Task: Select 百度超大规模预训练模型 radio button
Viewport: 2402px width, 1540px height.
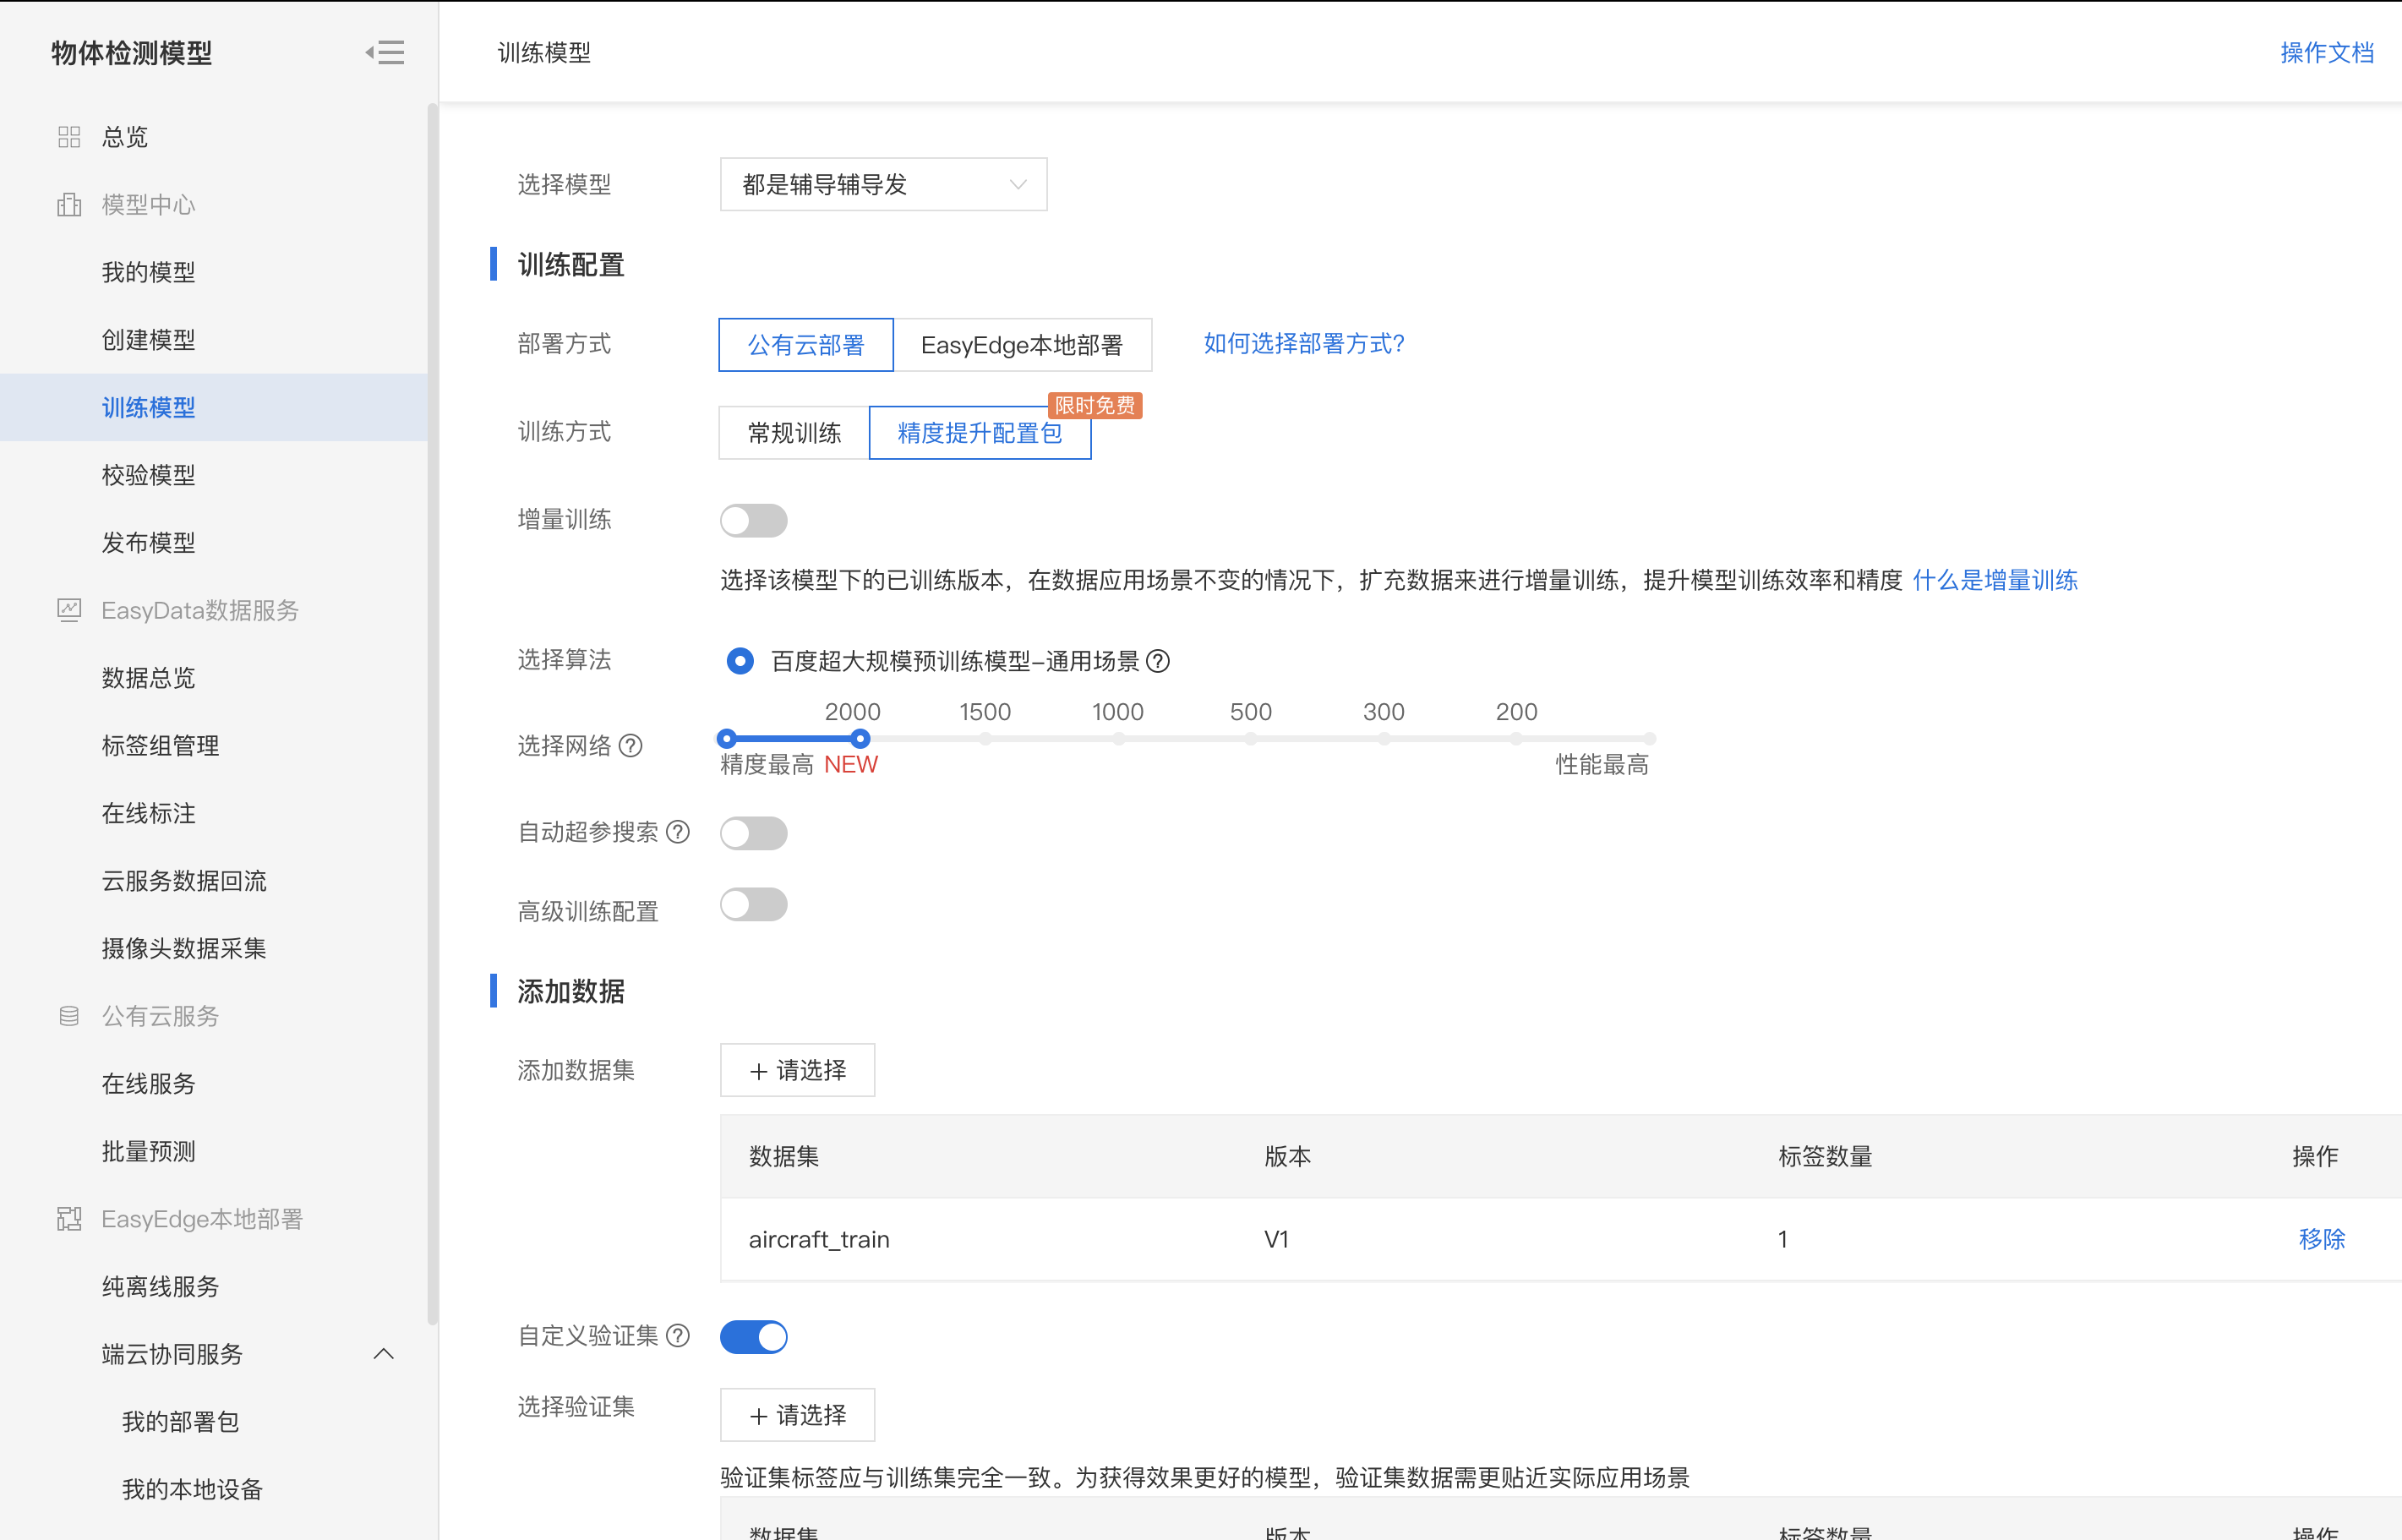Action: click(740, 661)
